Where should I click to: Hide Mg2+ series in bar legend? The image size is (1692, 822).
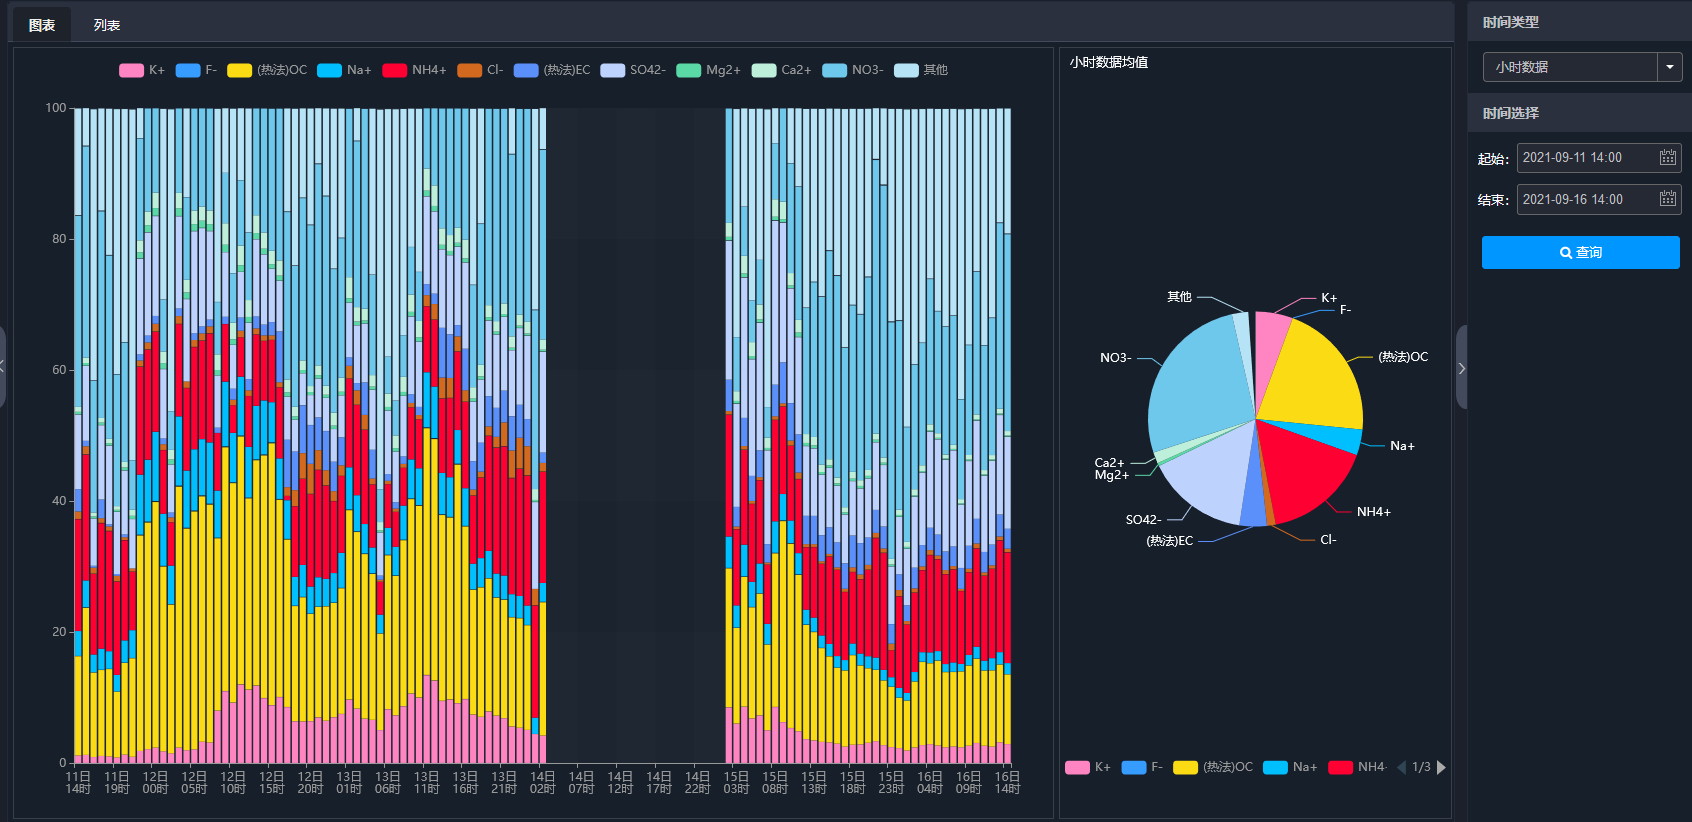pyautogui.click(x=708, y=70)
